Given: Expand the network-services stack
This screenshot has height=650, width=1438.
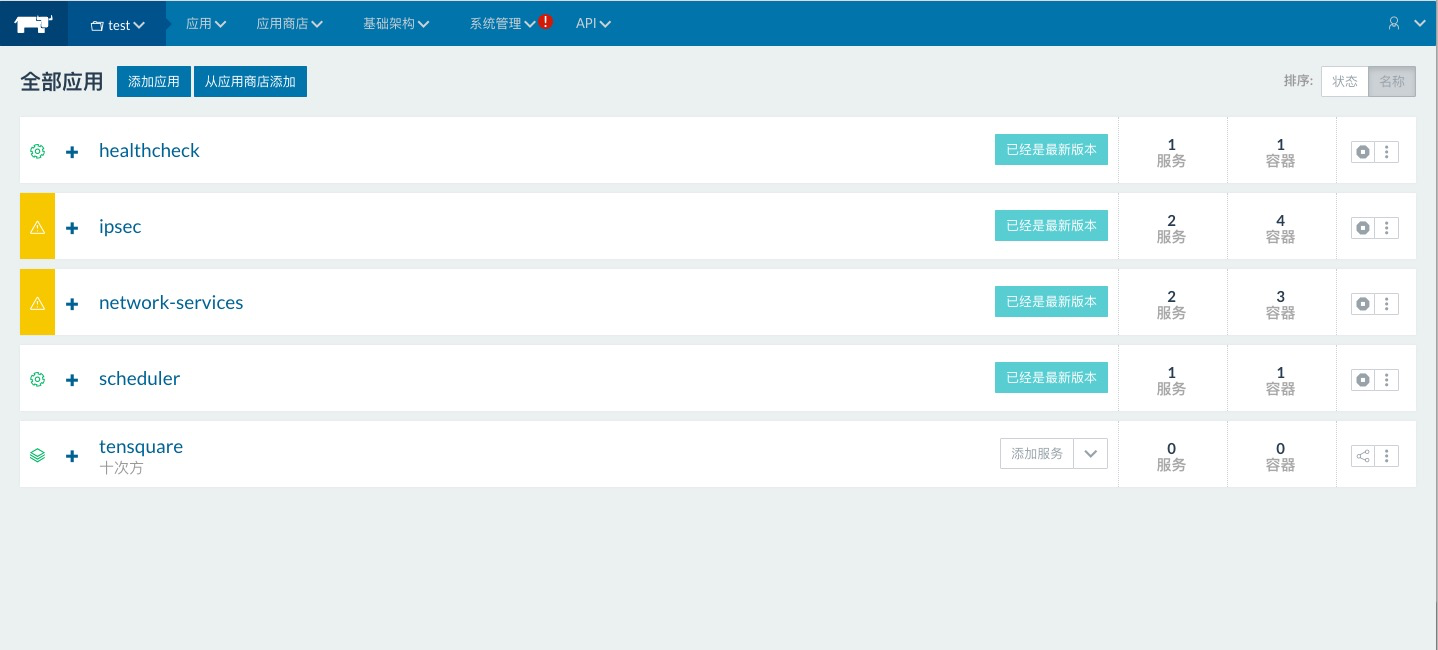Looking at the screenshot, I should pos(72,304).
